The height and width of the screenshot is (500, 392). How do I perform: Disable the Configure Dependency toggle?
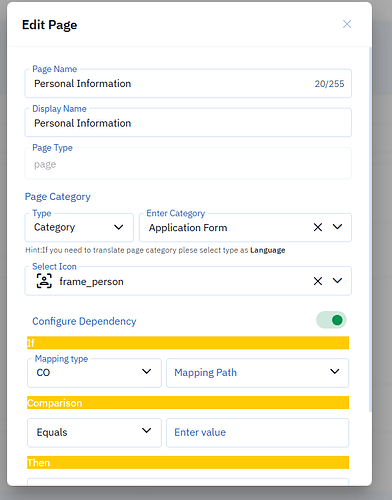coord(331,320)
